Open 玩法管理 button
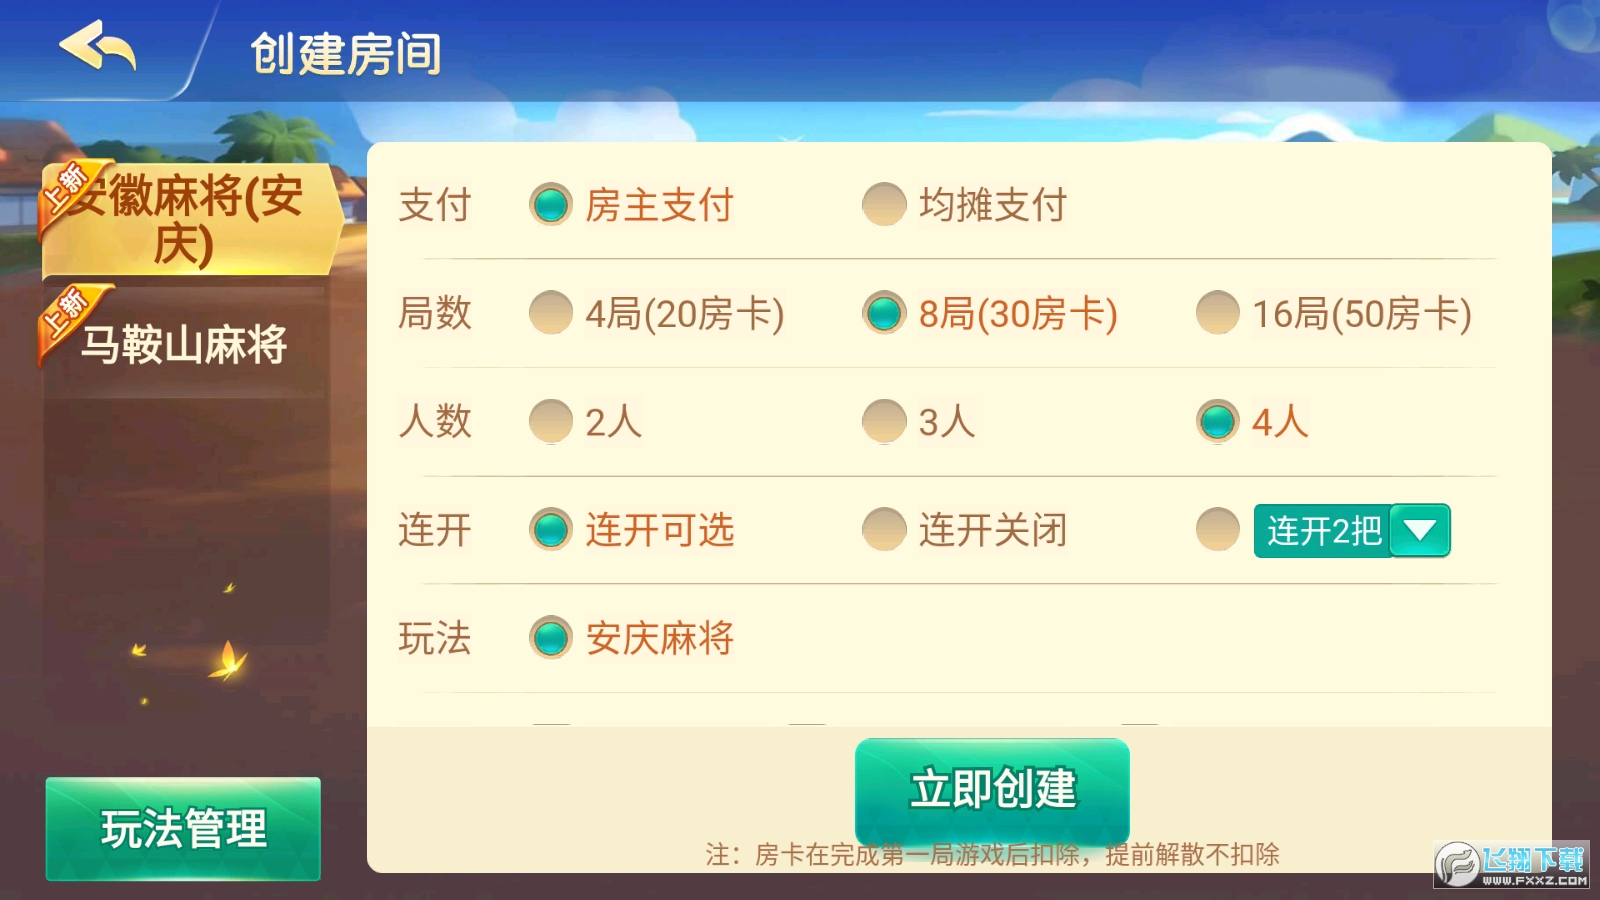 (x=183, y=829)
